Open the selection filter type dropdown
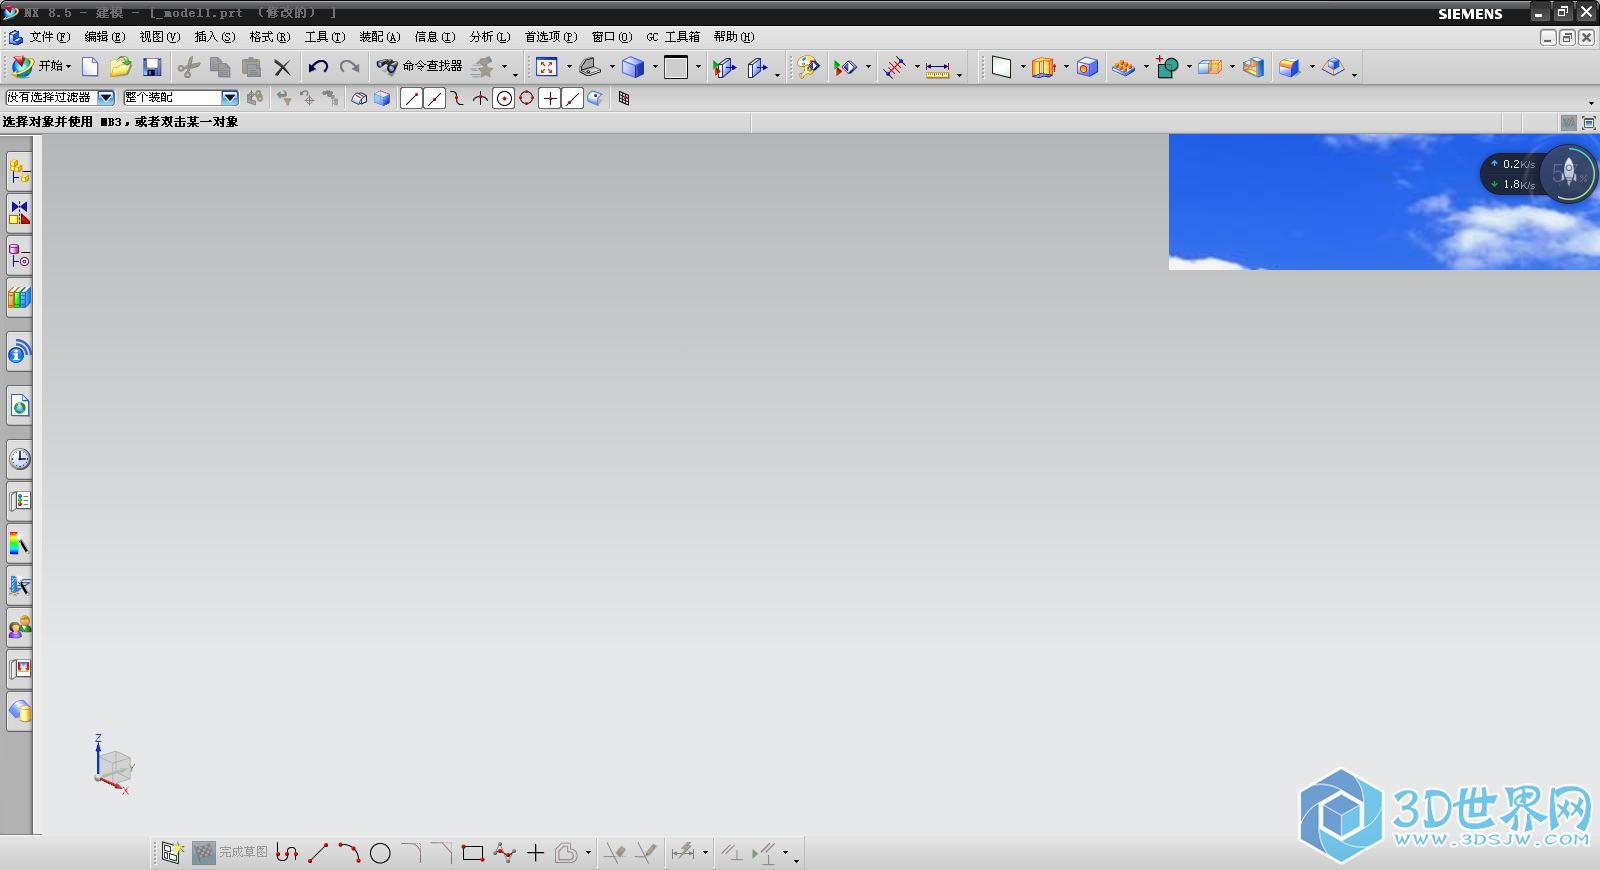This screenshot has width=1600, height=870. (106, 97)
